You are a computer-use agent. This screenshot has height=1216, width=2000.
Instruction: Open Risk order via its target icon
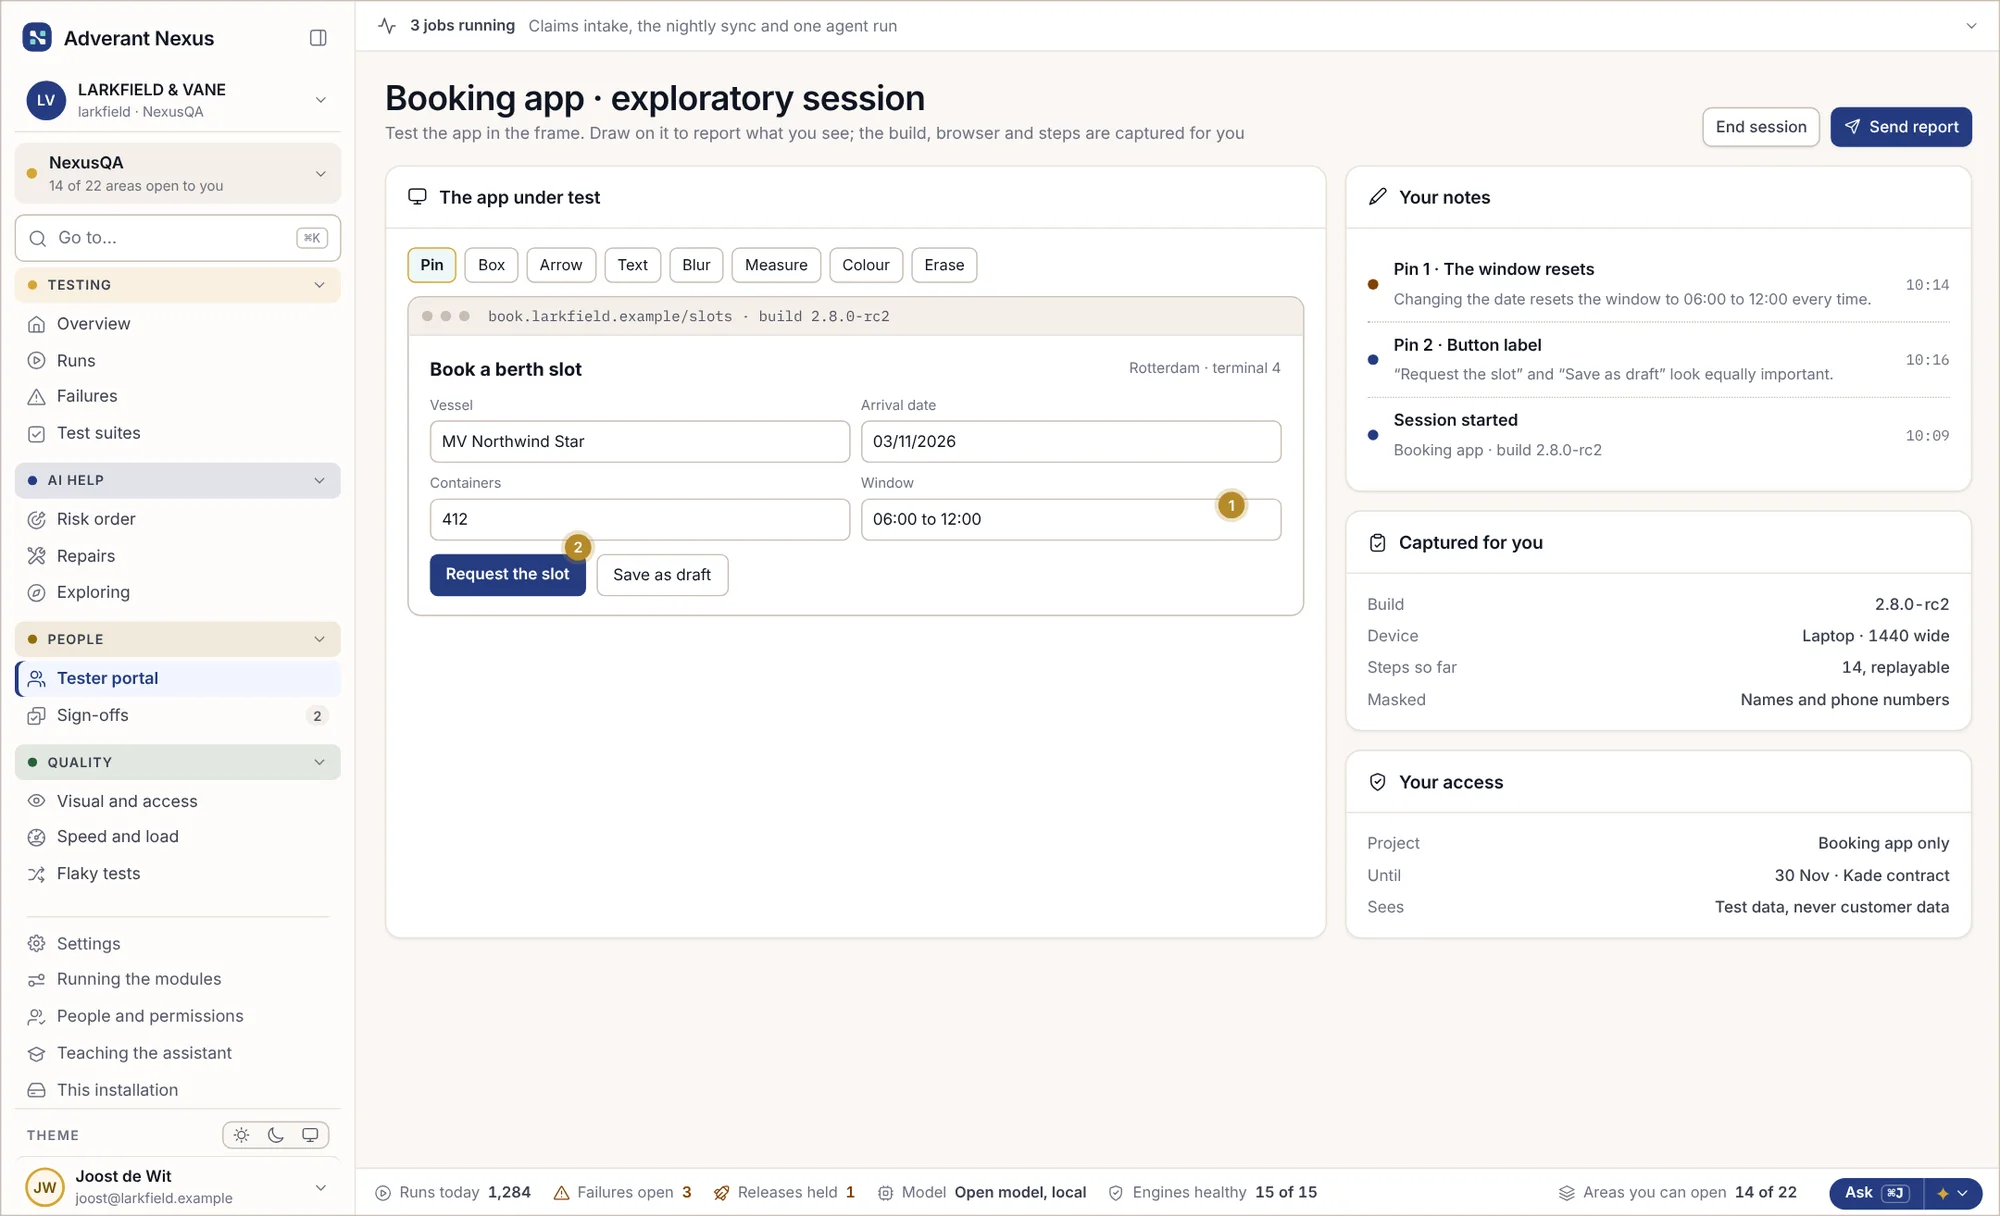tap(37, 520)
